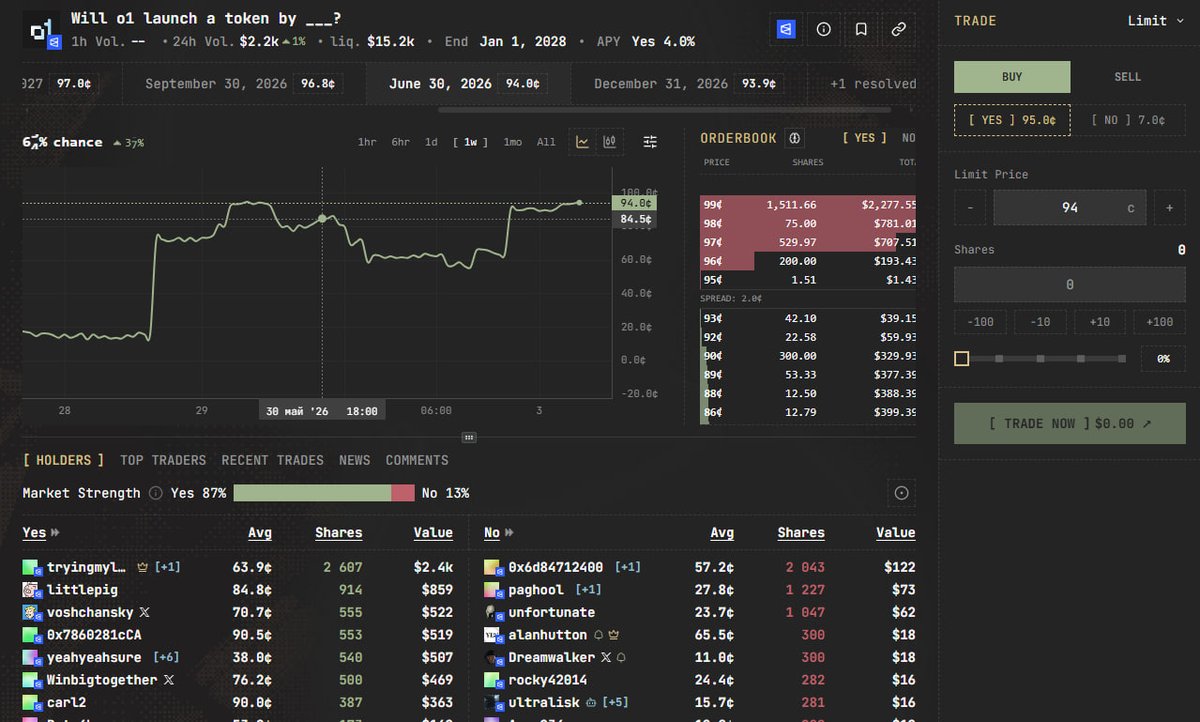The image size is (1200, 722).
Task: Click the blue Polymarket source icon
Action: (x=786, y=29)
